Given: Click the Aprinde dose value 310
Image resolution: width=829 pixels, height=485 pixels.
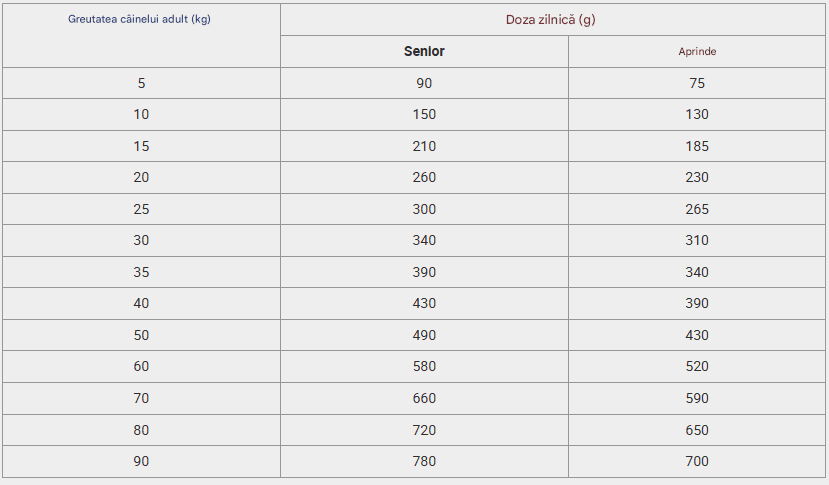Looking at the screenshot, I should (697, 240).
